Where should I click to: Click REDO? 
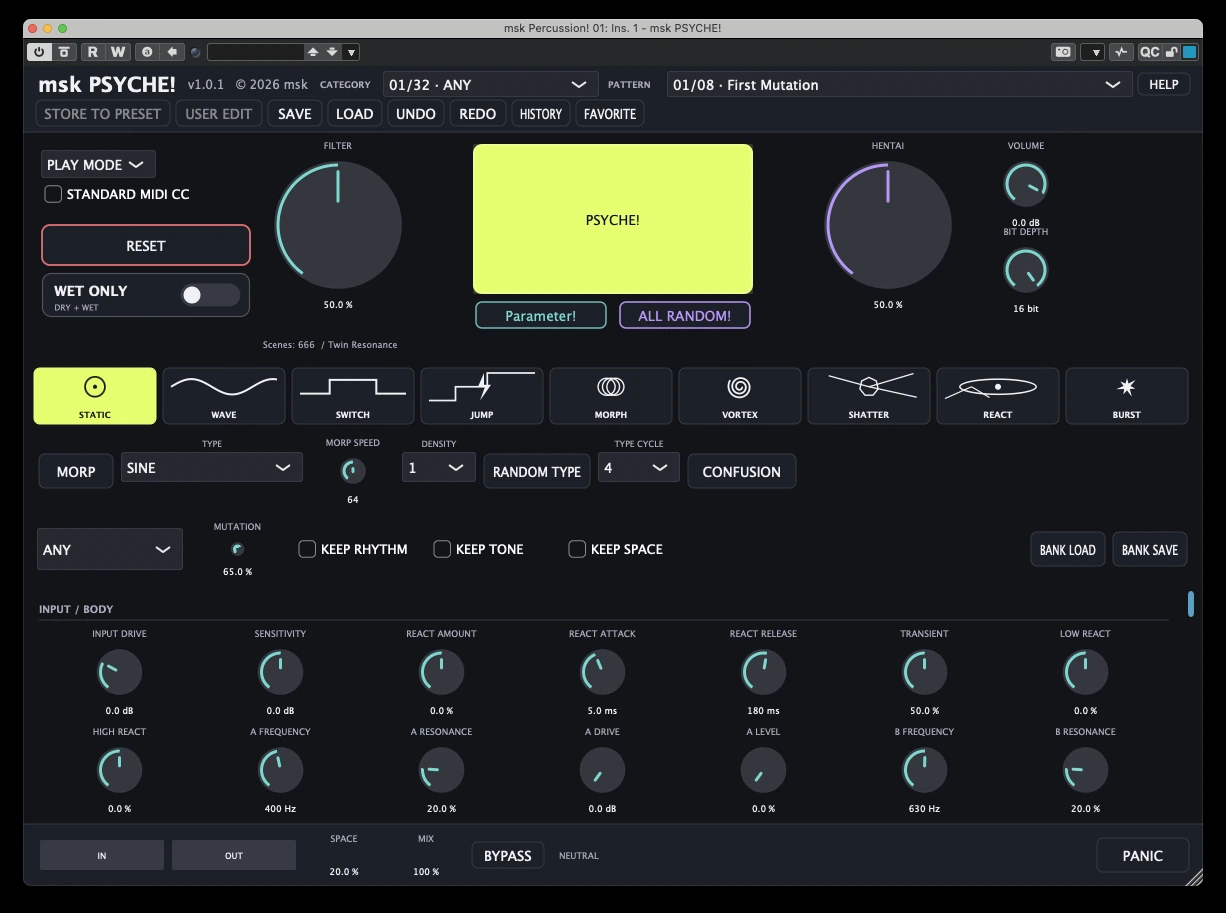[478, 114]
